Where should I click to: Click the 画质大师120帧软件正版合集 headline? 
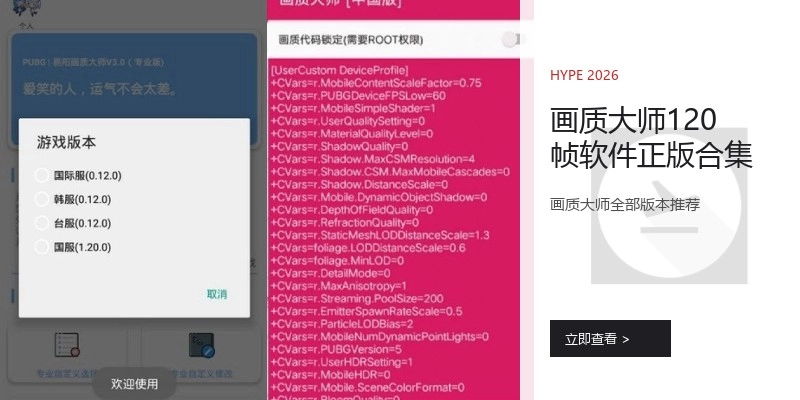(x=651, y=137)
